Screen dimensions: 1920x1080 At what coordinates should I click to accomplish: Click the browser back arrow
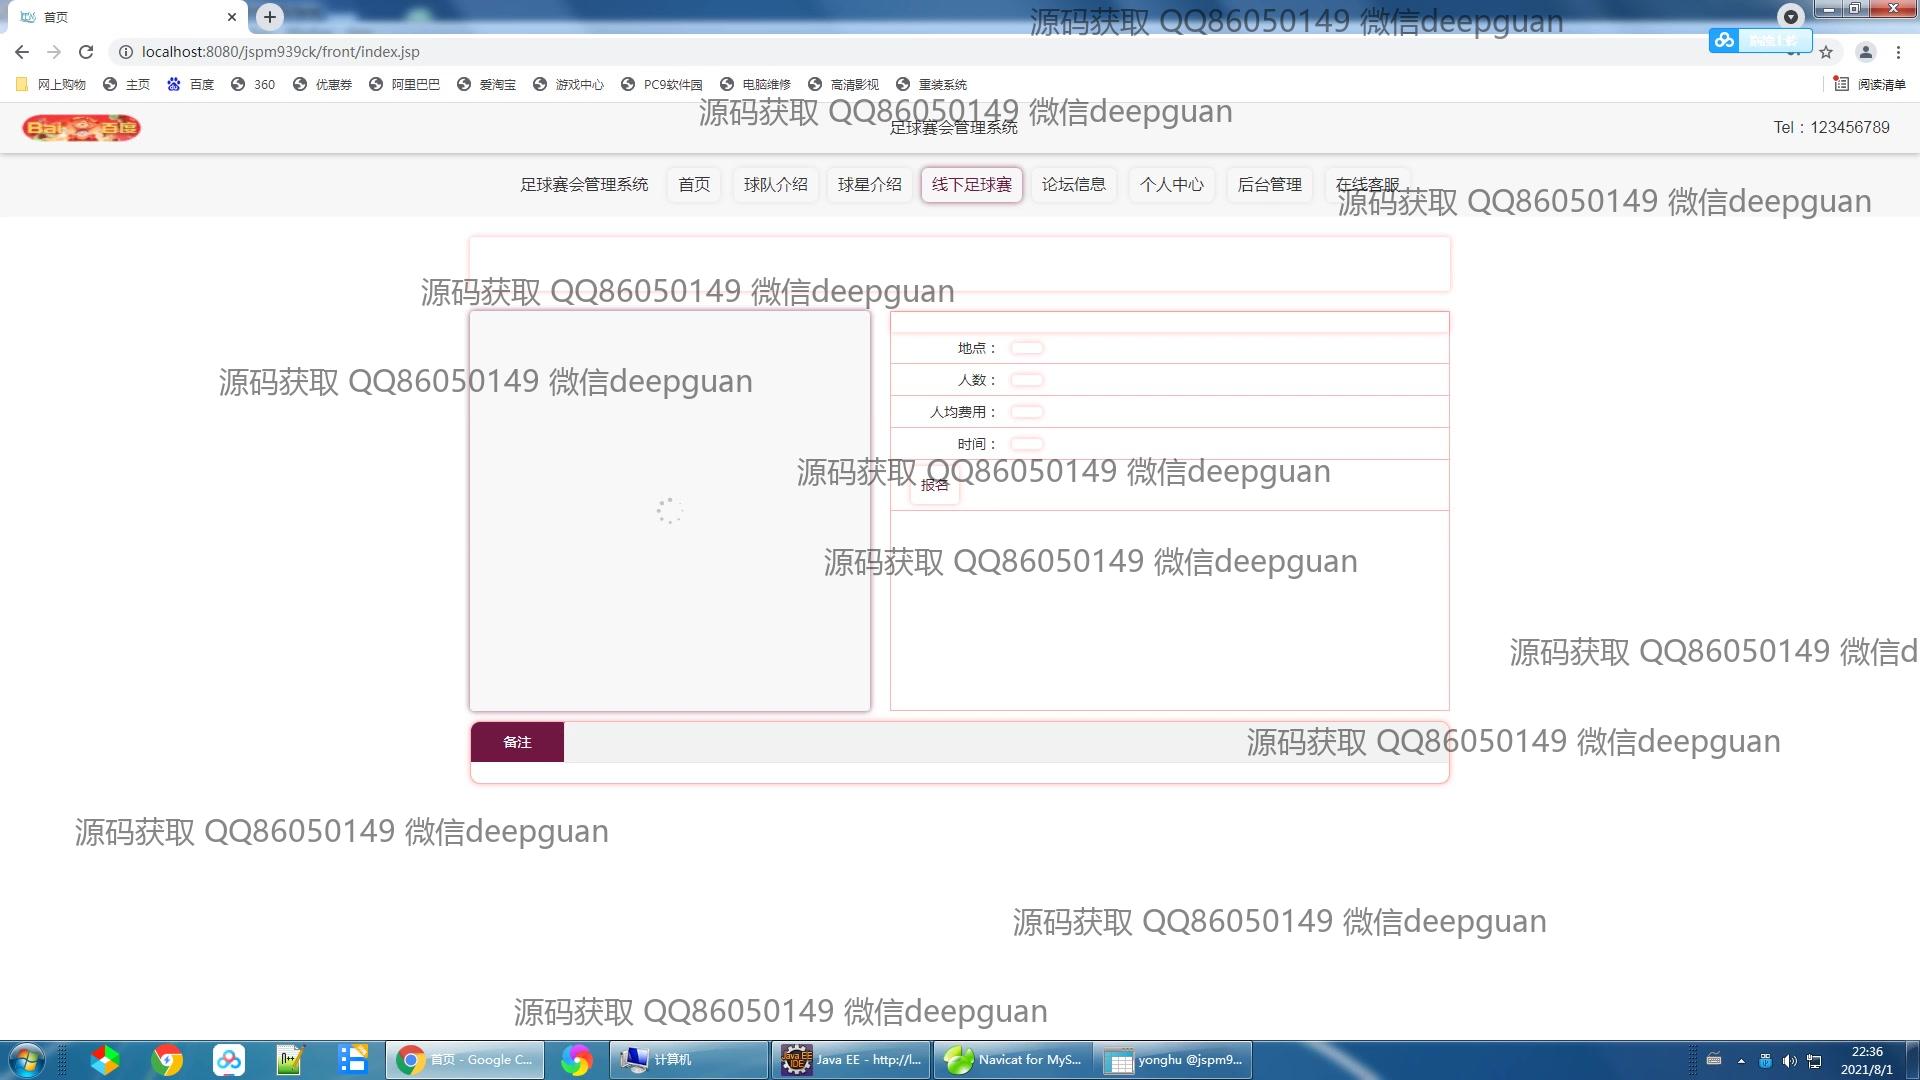pyautogui.click(x=22, y=52)
